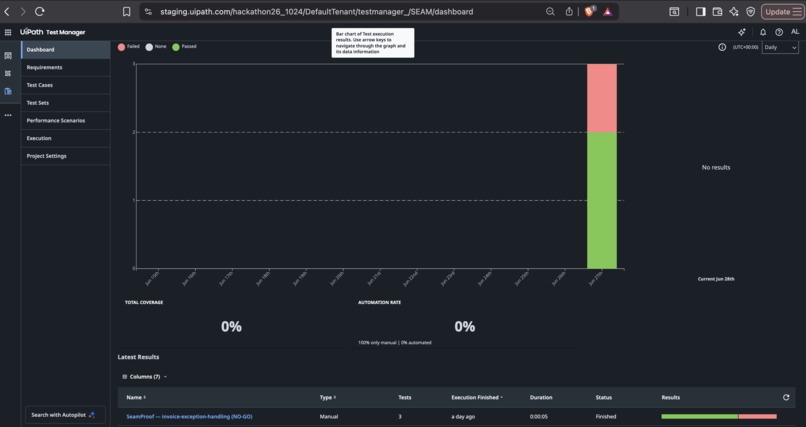Screen dimensions: 806x427
Task: Click the share icon in address bar
Action: pyautogui.click(x=569, y=11)
